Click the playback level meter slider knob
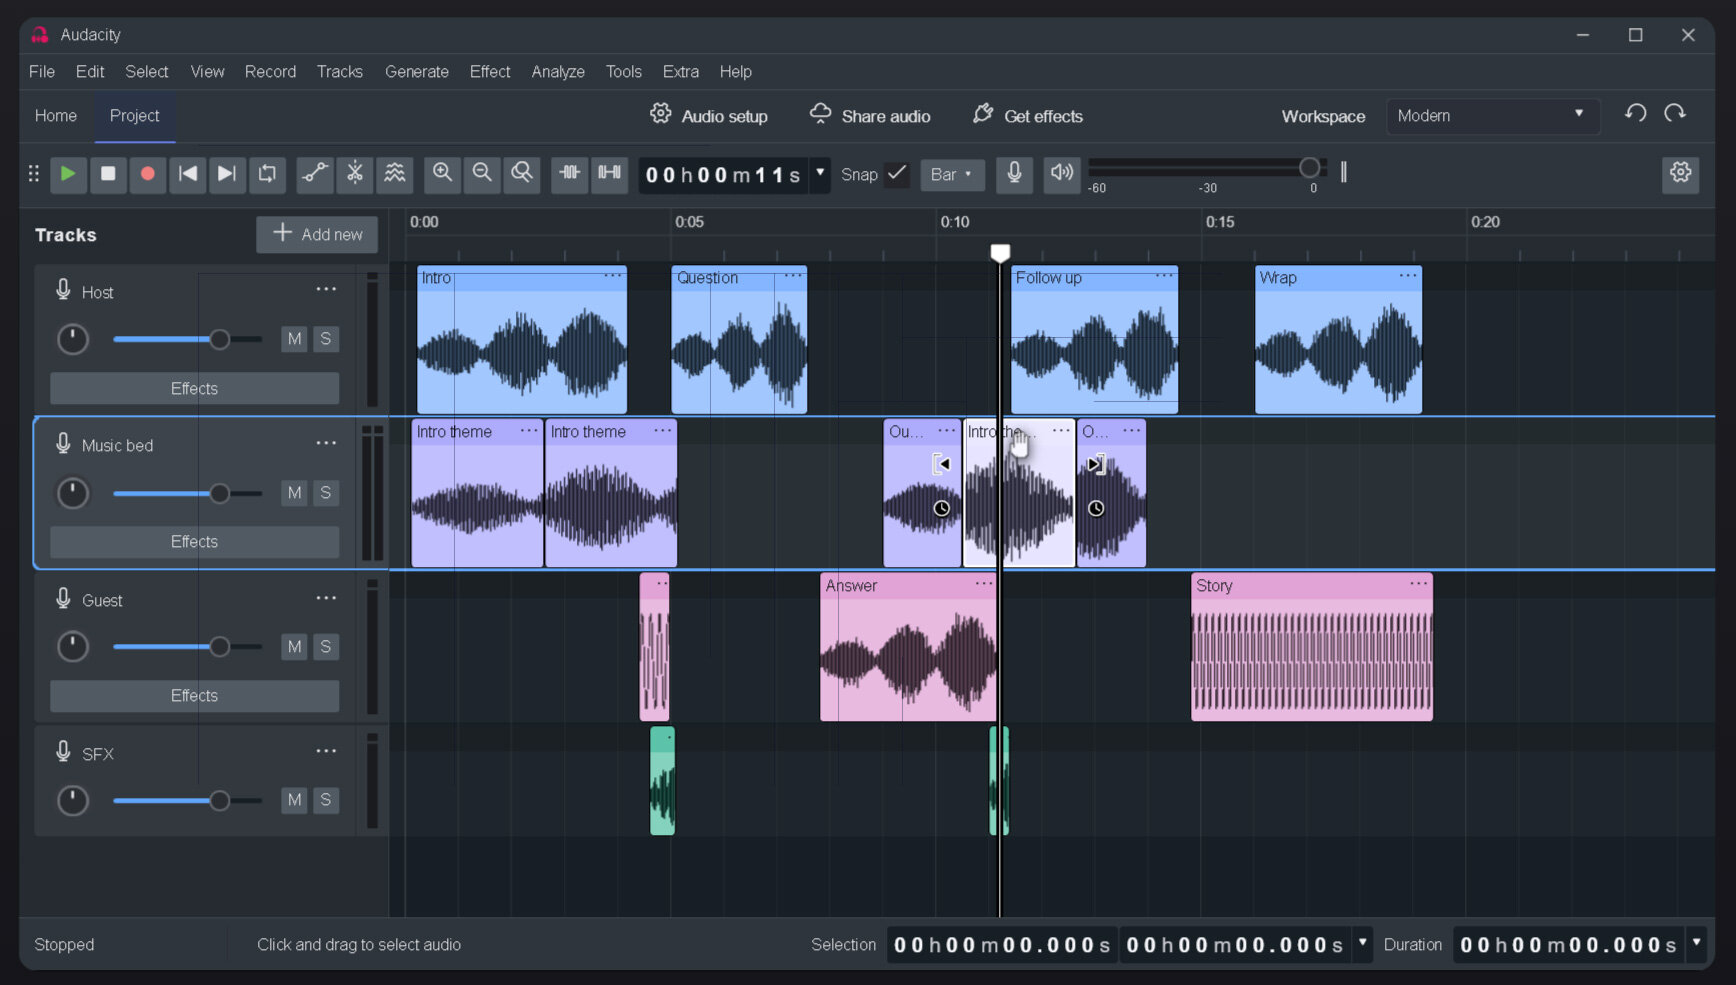Viewport: 1736px width, 985px height. [x=1309, y=168]
